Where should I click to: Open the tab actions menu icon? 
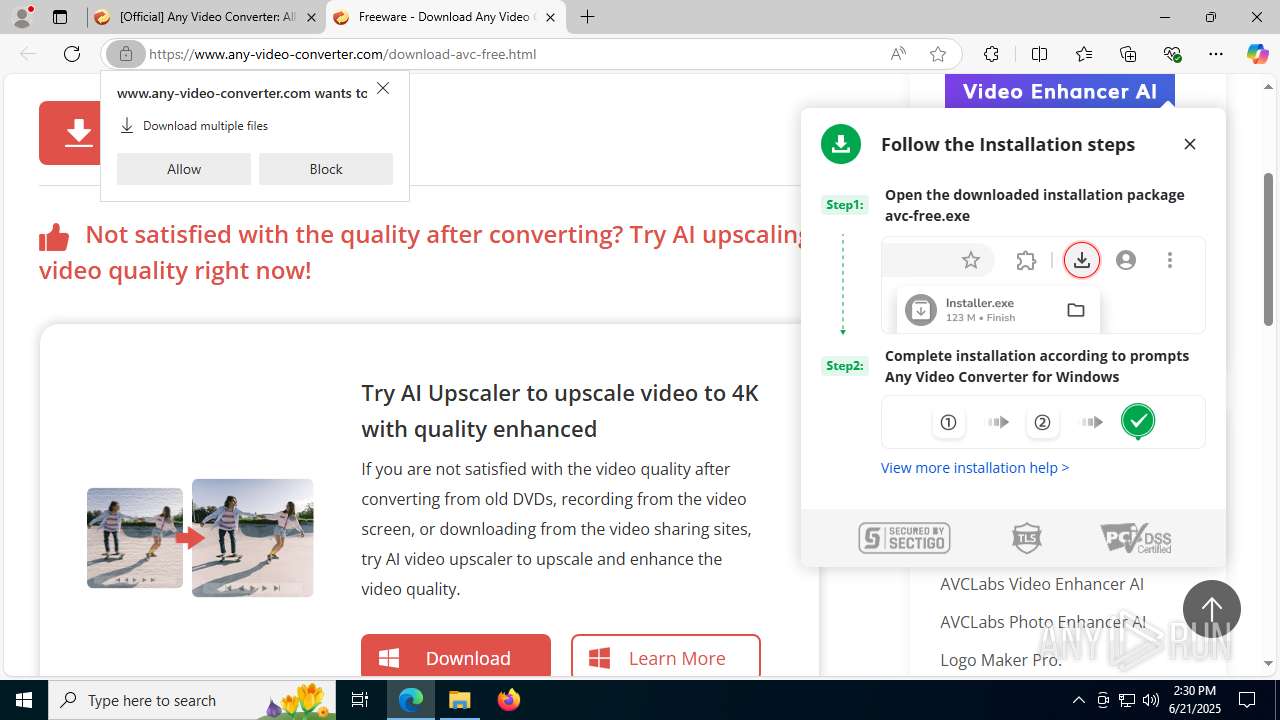tap(60, 17)
